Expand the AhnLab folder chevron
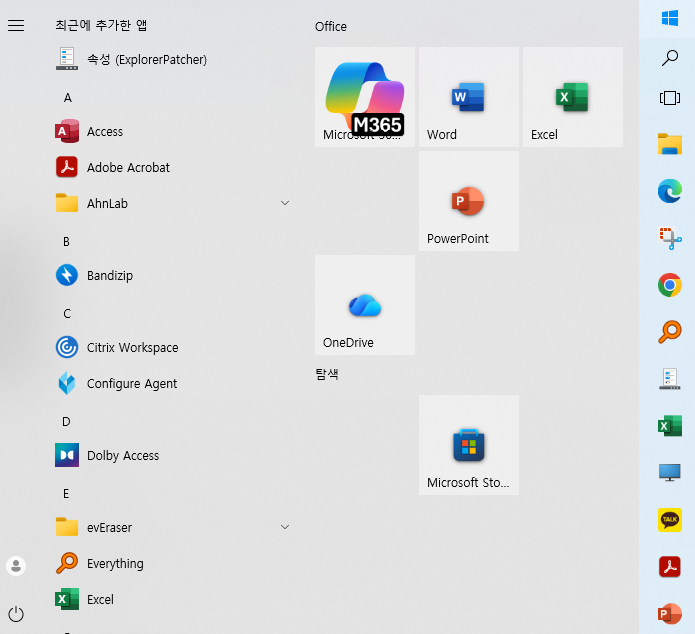 (x=285, y=203)
